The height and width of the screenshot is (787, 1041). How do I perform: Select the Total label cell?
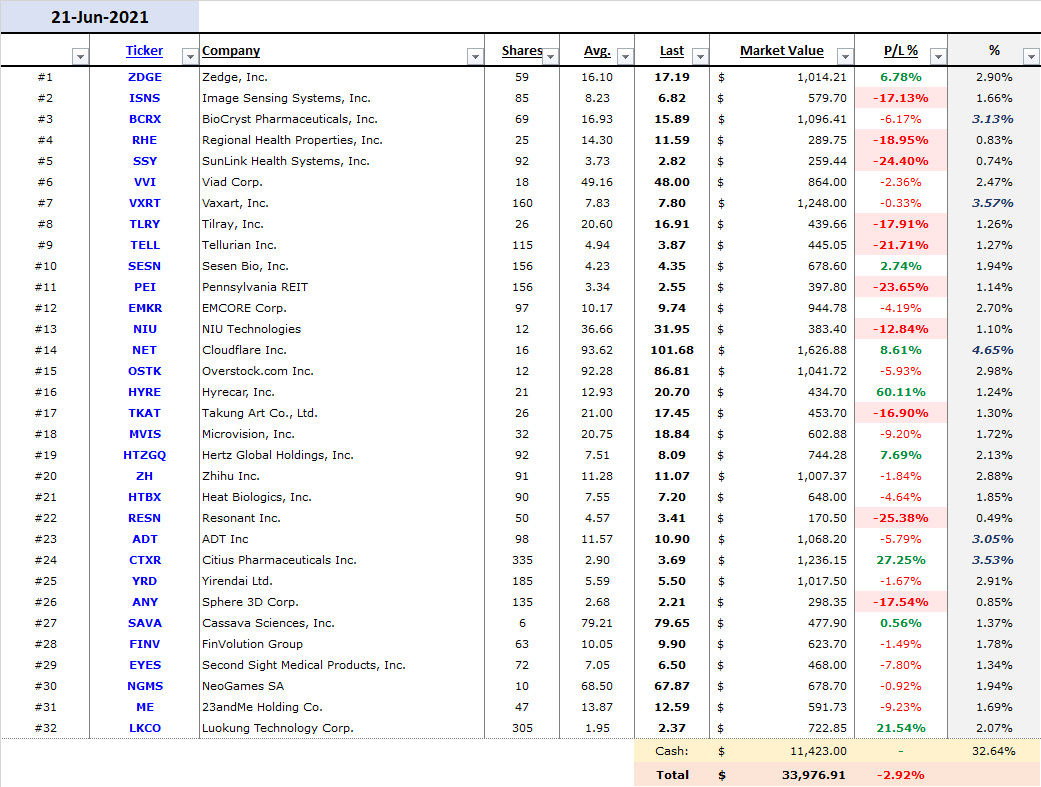672,775
